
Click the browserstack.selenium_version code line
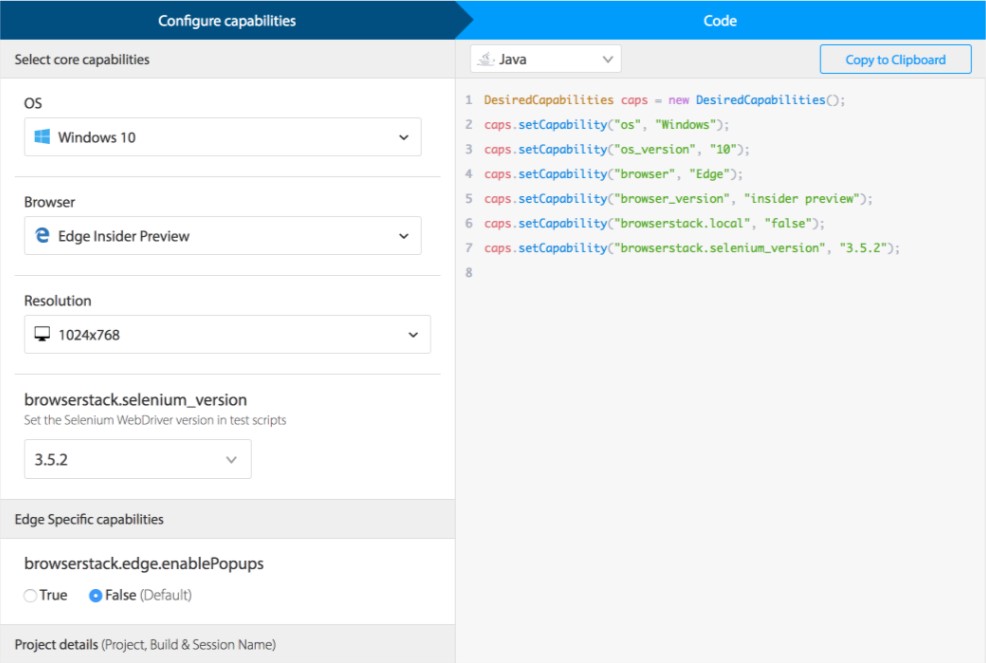point(692,248)
